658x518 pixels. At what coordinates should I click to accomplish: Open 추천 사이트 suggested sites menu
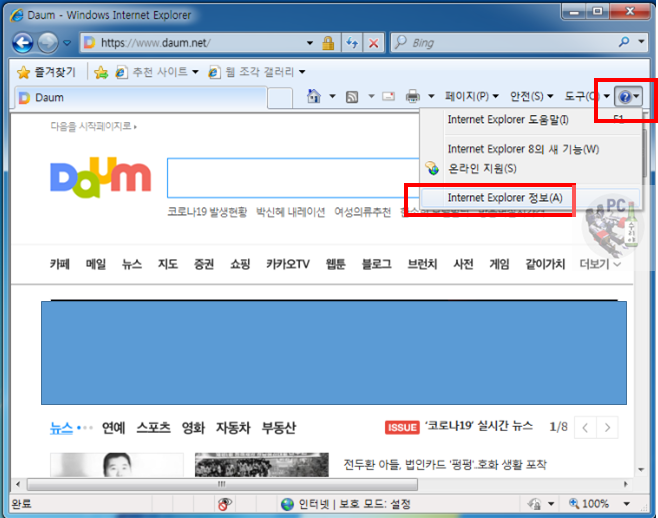[157, 72]
